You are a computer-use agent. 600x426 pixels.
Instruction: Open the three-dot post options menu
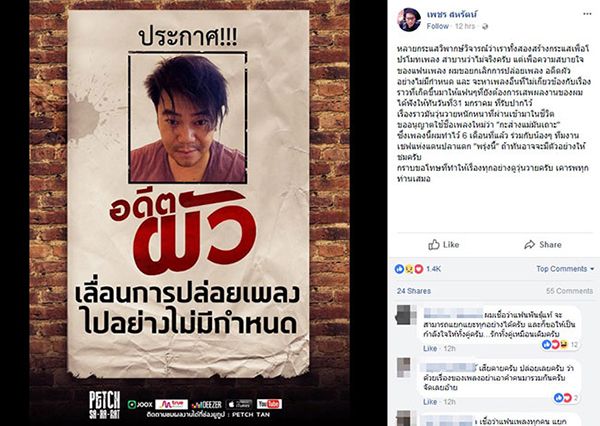click(x=587, y=14)
